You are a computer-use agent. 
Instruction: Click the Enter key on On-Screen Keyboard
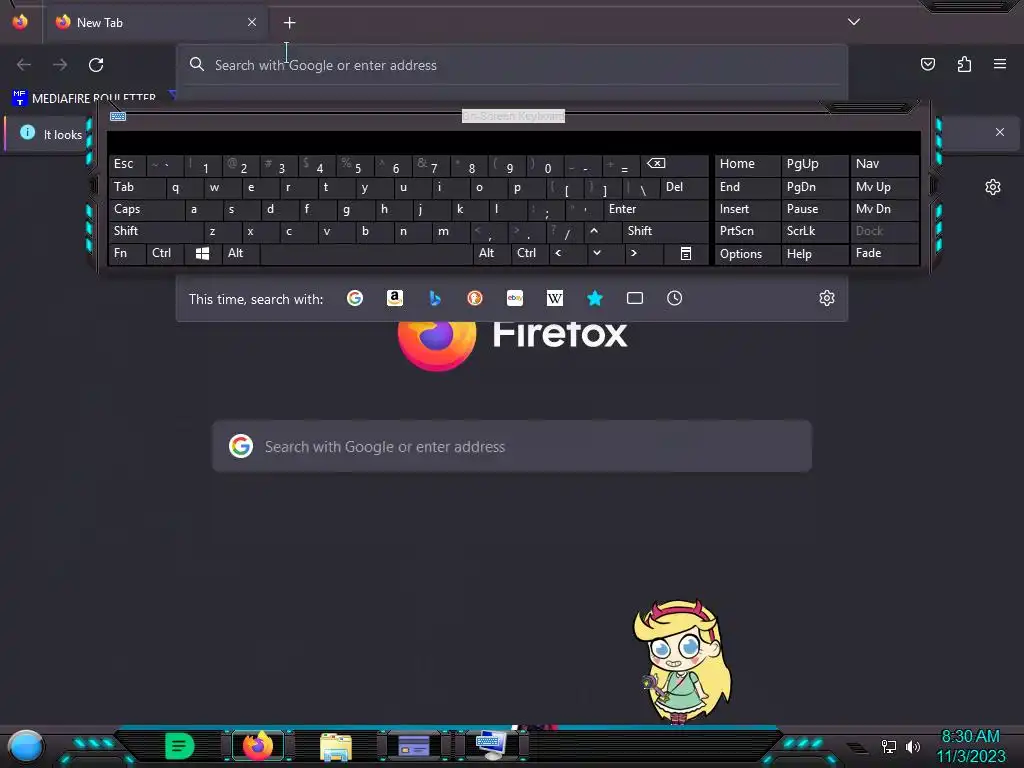[655, 210]
